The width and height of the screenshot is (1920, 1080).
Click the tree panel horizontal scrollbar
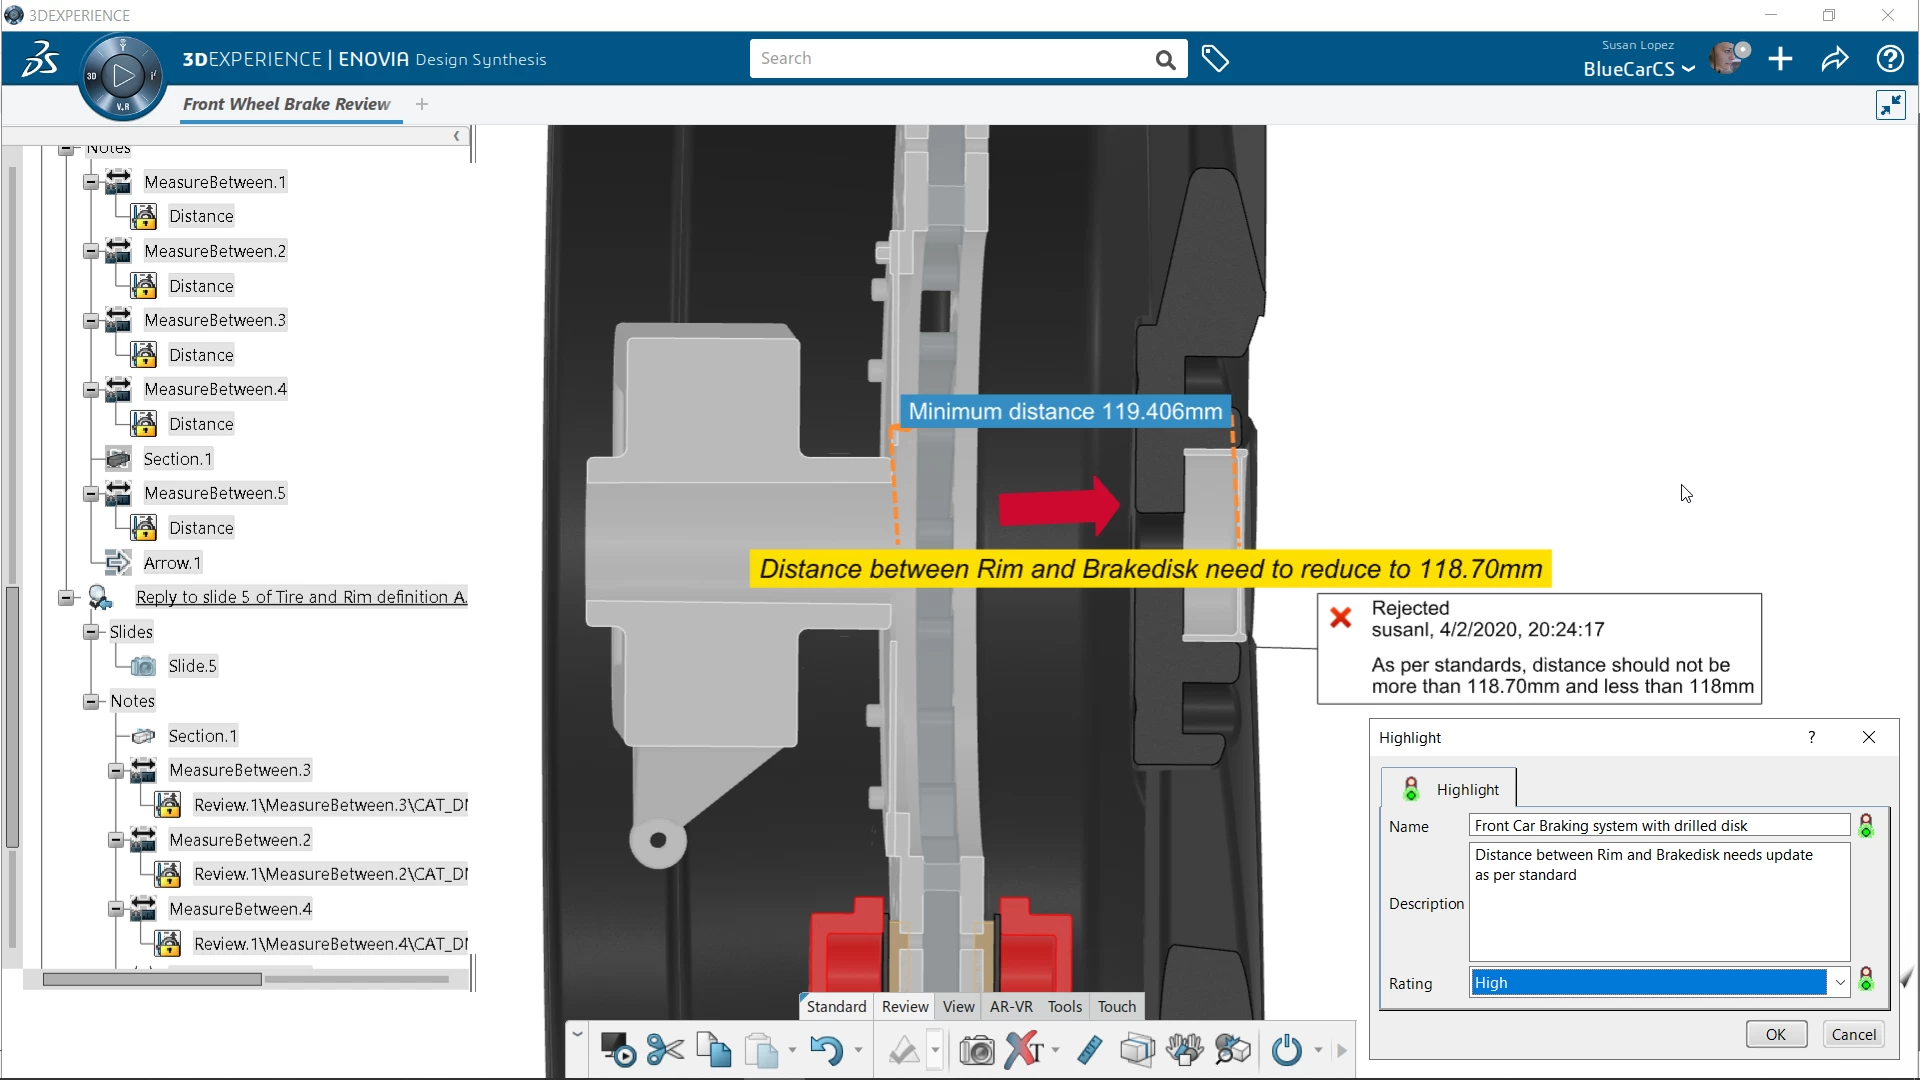click(x=152, y=980)
